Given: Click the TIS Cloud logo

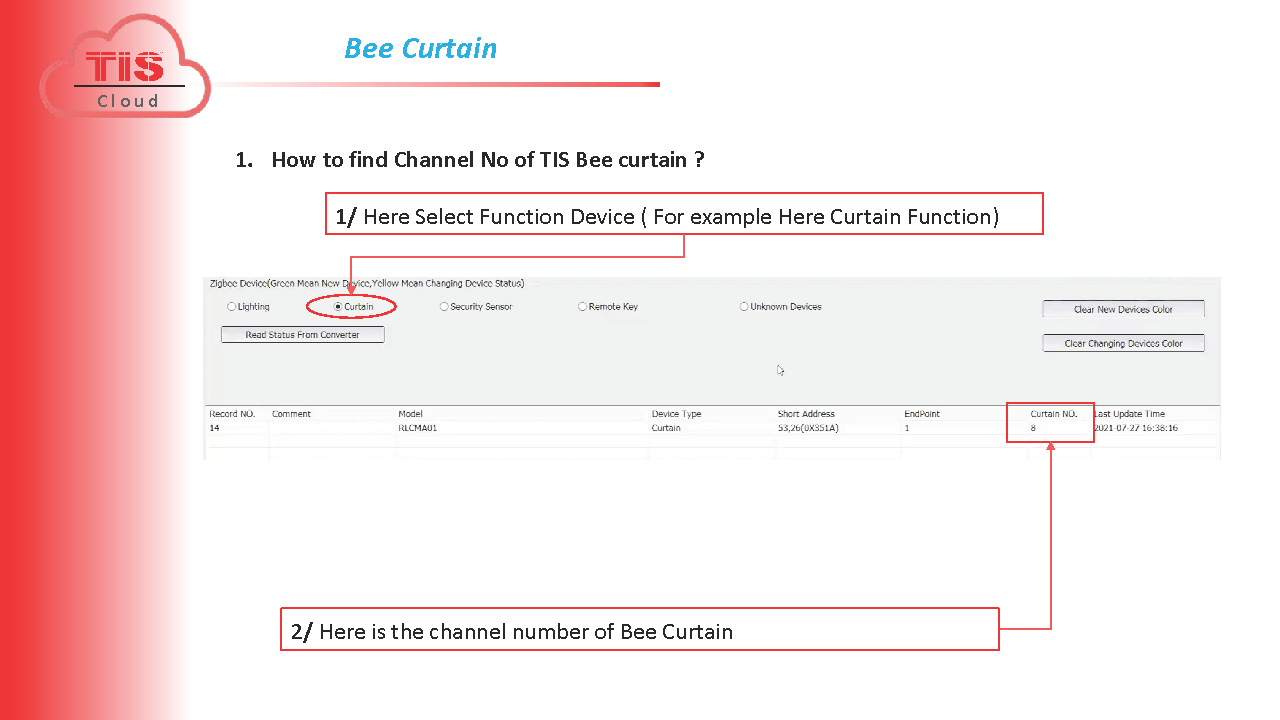Looking at the screenshot, I should click(125, 68).
